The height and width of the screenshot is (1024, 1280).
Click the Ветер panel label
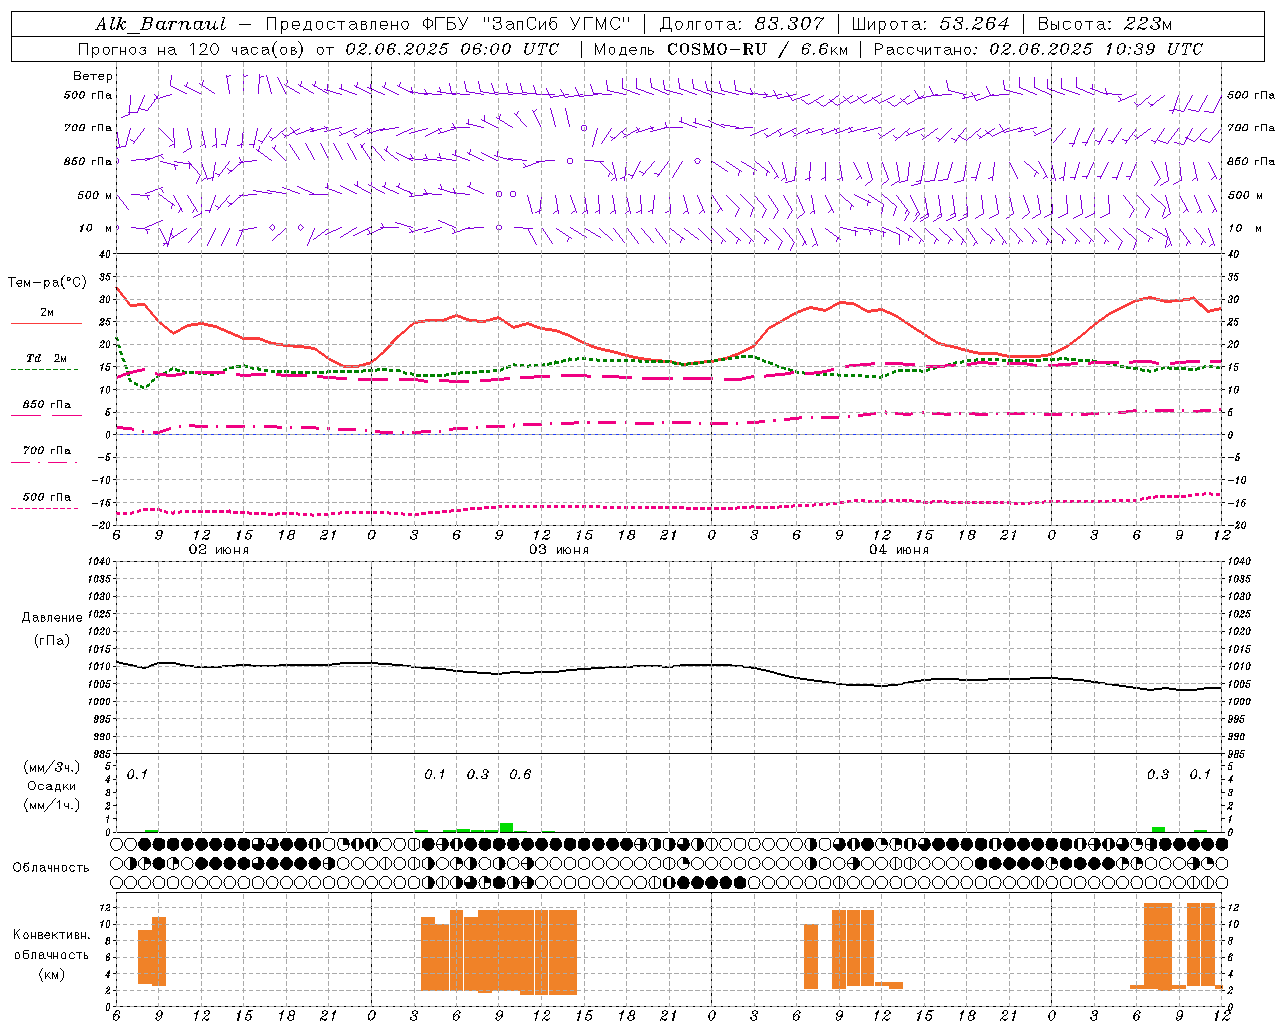coord(93,76)
